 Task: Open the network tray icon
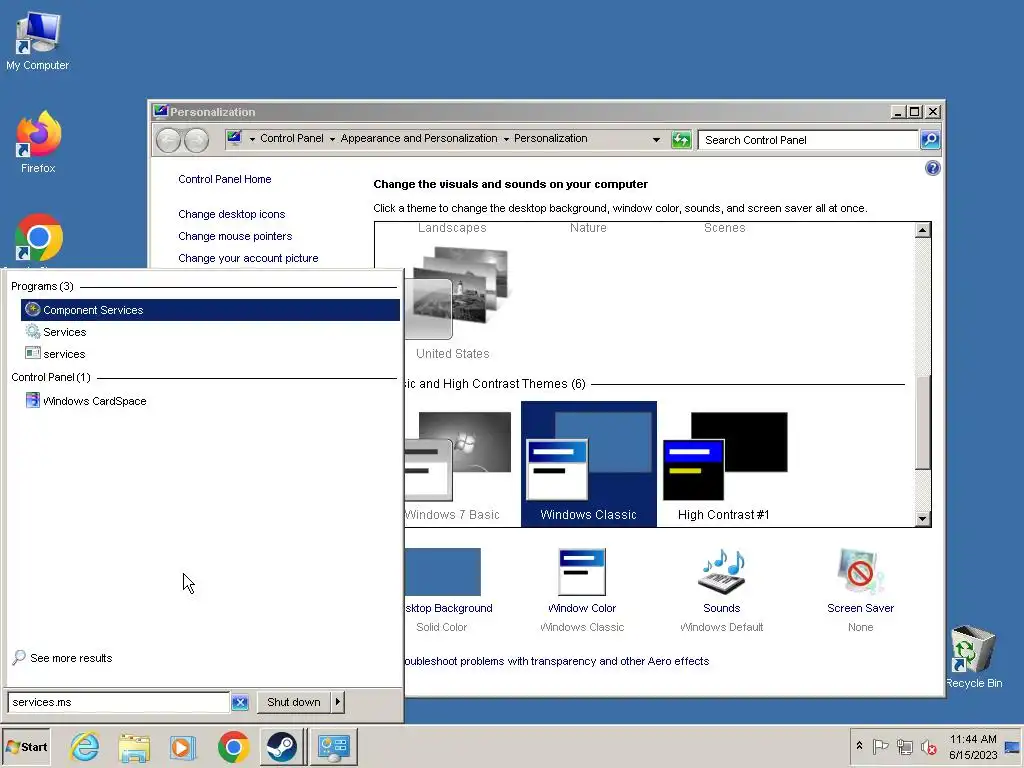pos(904,746)
